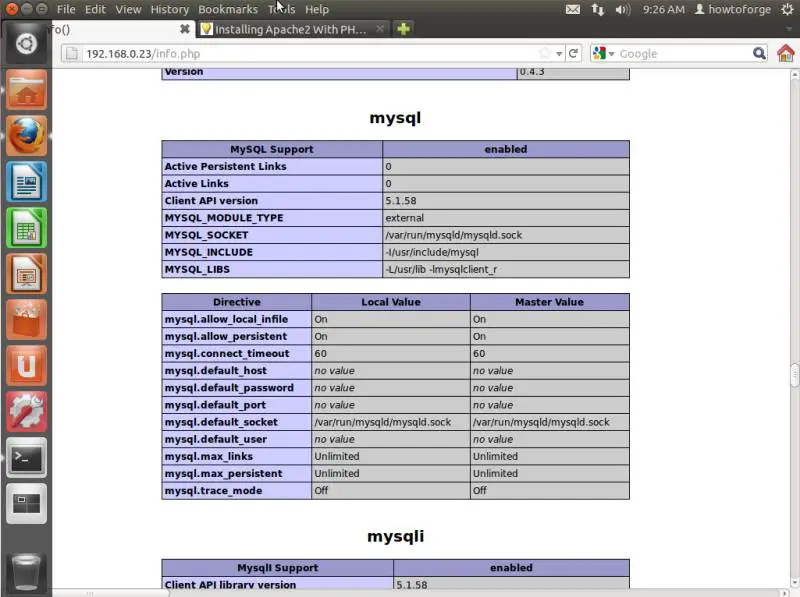
Task: Open the volume sound indicator
Action: tap(623, 9)
